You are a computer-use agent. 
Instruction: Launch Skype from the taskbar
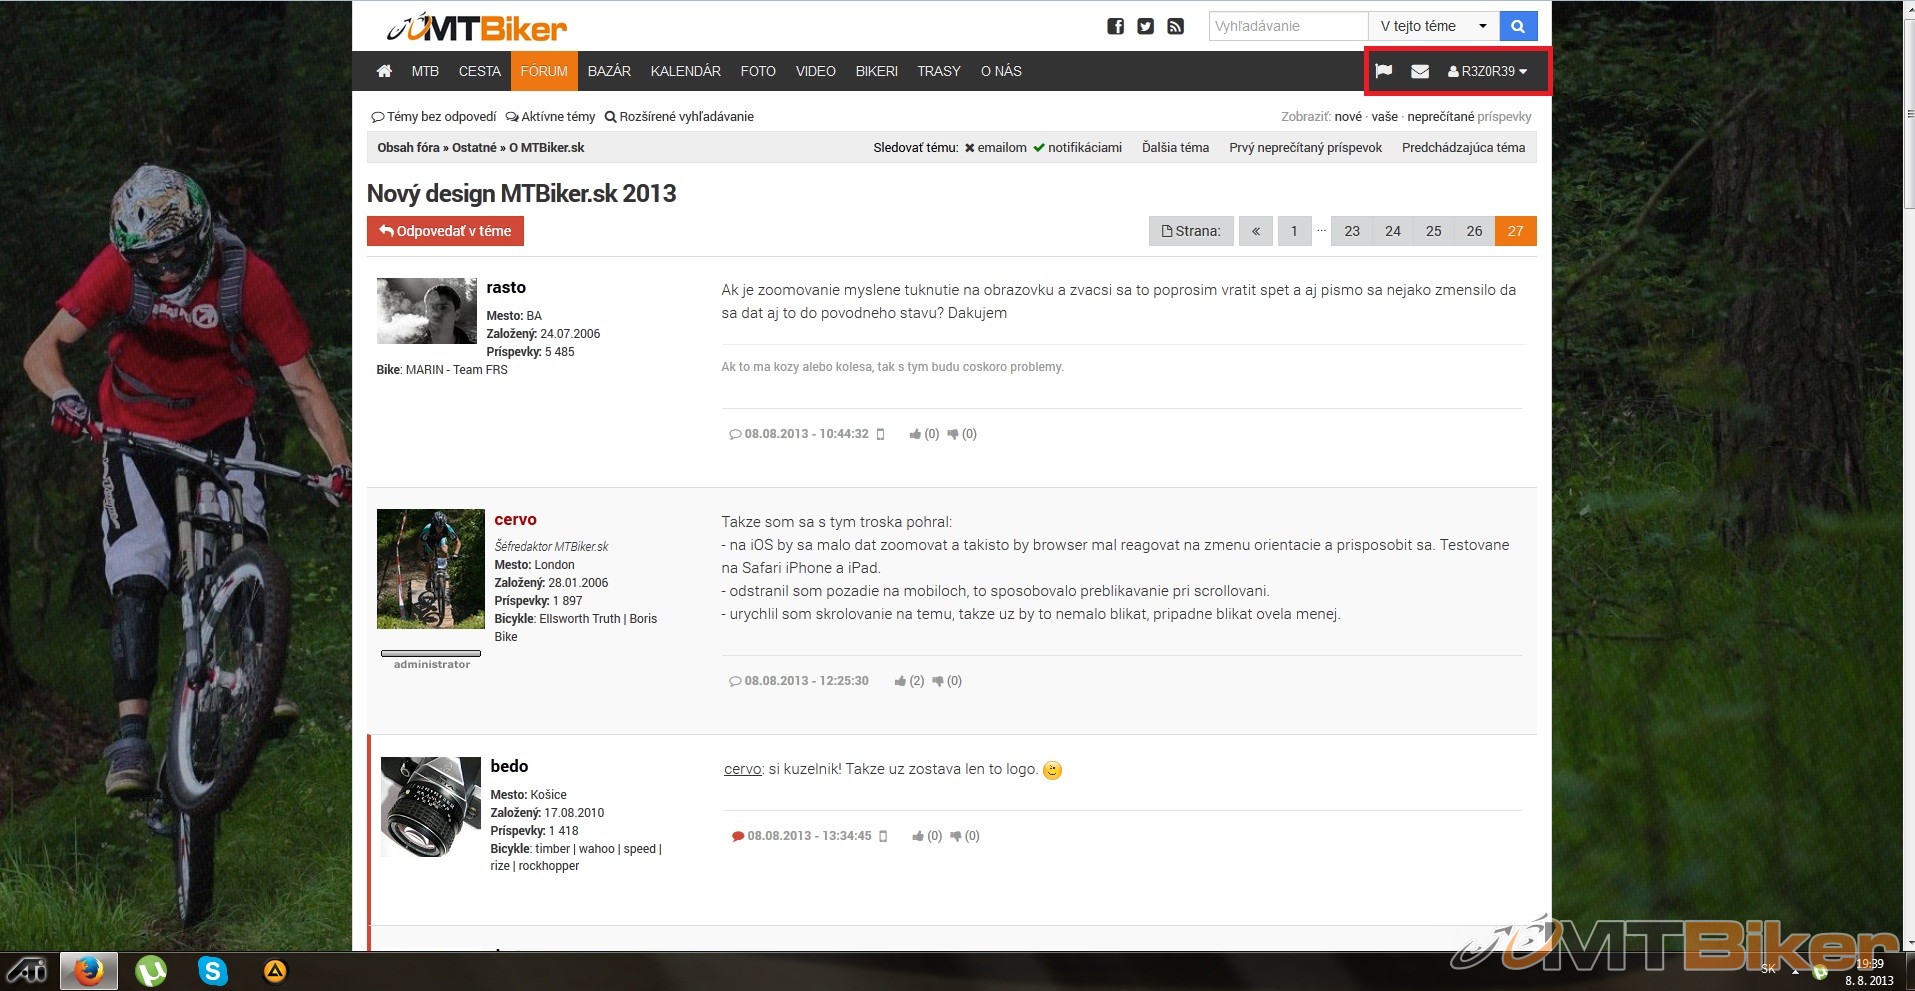[212, 970]
